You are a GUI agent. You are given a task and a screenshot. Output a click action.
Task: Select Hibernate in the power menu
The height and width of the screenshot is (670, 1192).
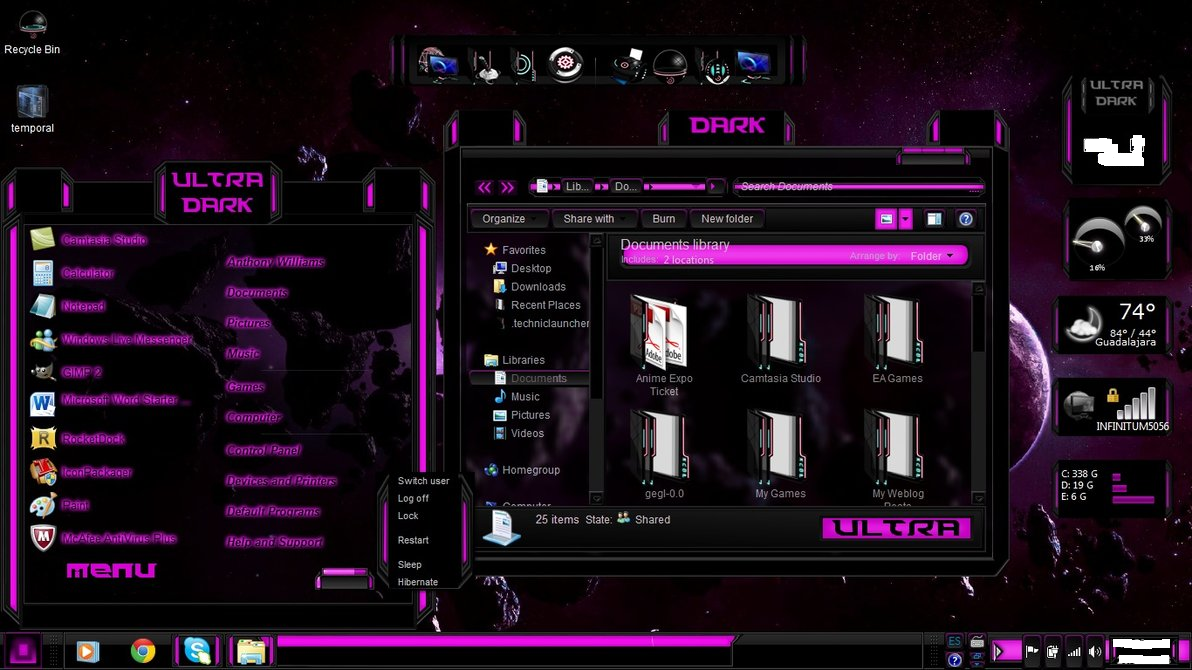(417, 582)
